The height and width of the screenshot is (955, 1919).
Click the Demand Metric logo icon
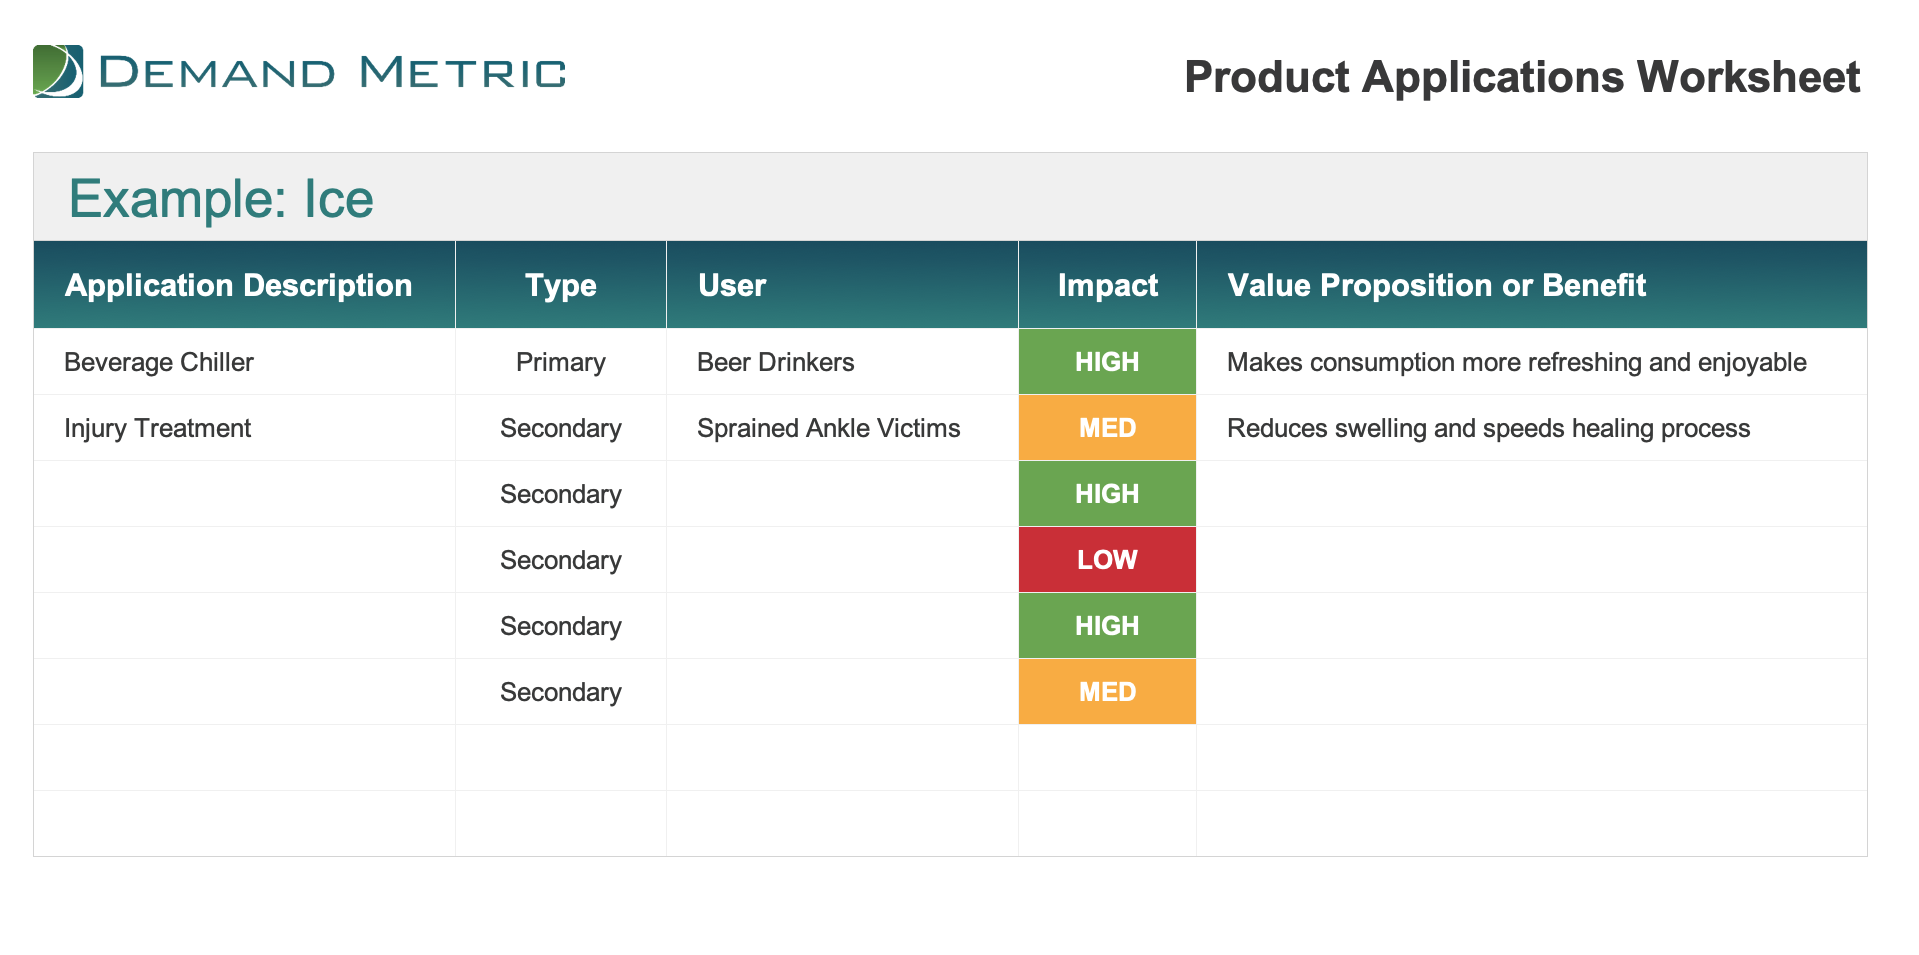(x=58, y=71)
